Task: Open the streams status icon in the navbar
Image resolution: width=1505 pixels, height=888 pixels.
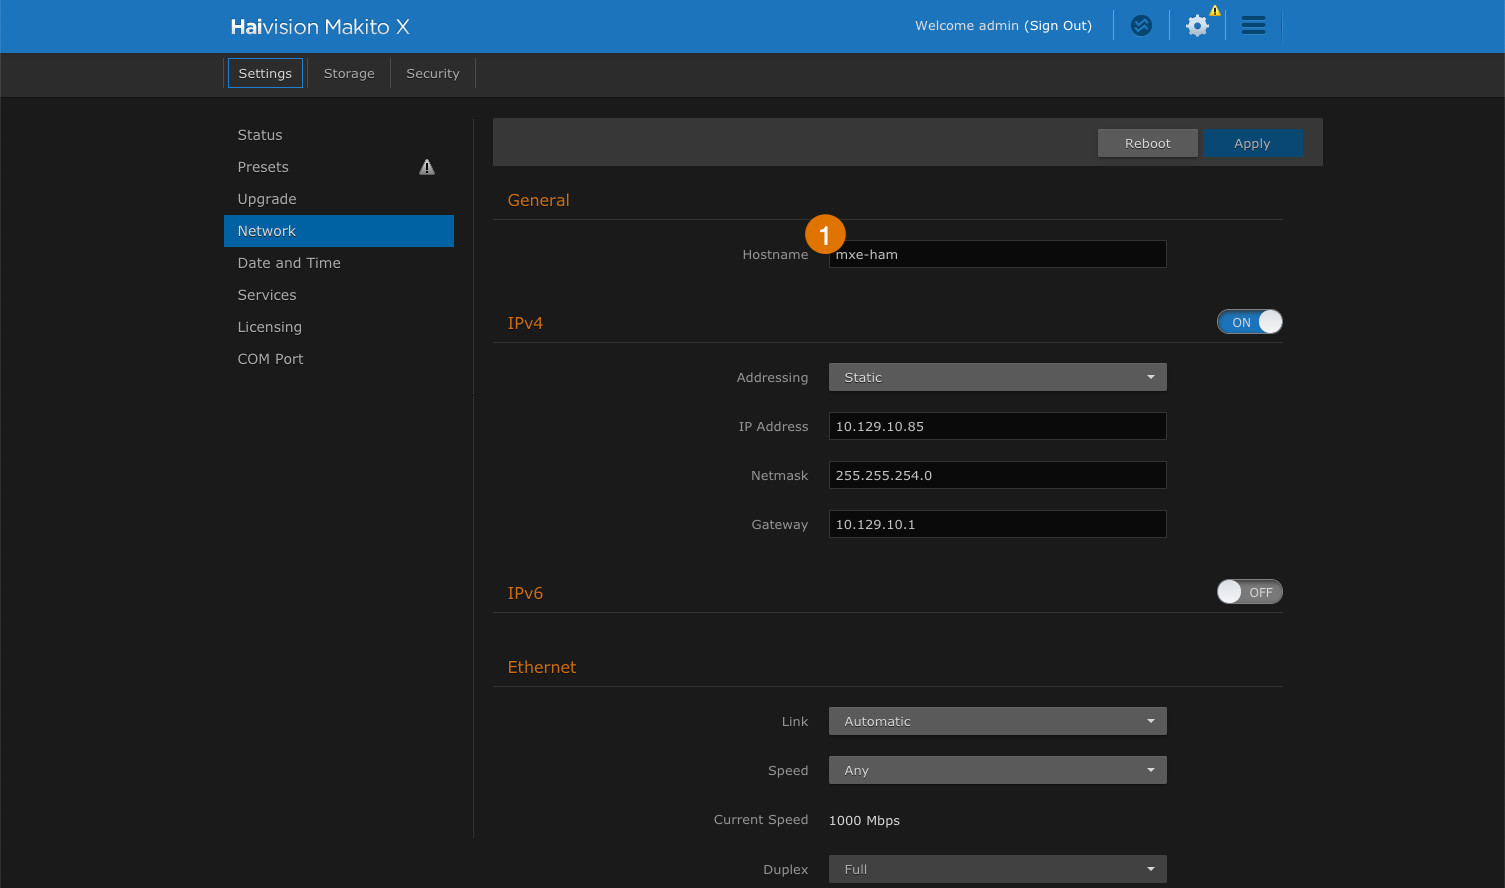Action: pyautogui.click(x=1141, y=25)
